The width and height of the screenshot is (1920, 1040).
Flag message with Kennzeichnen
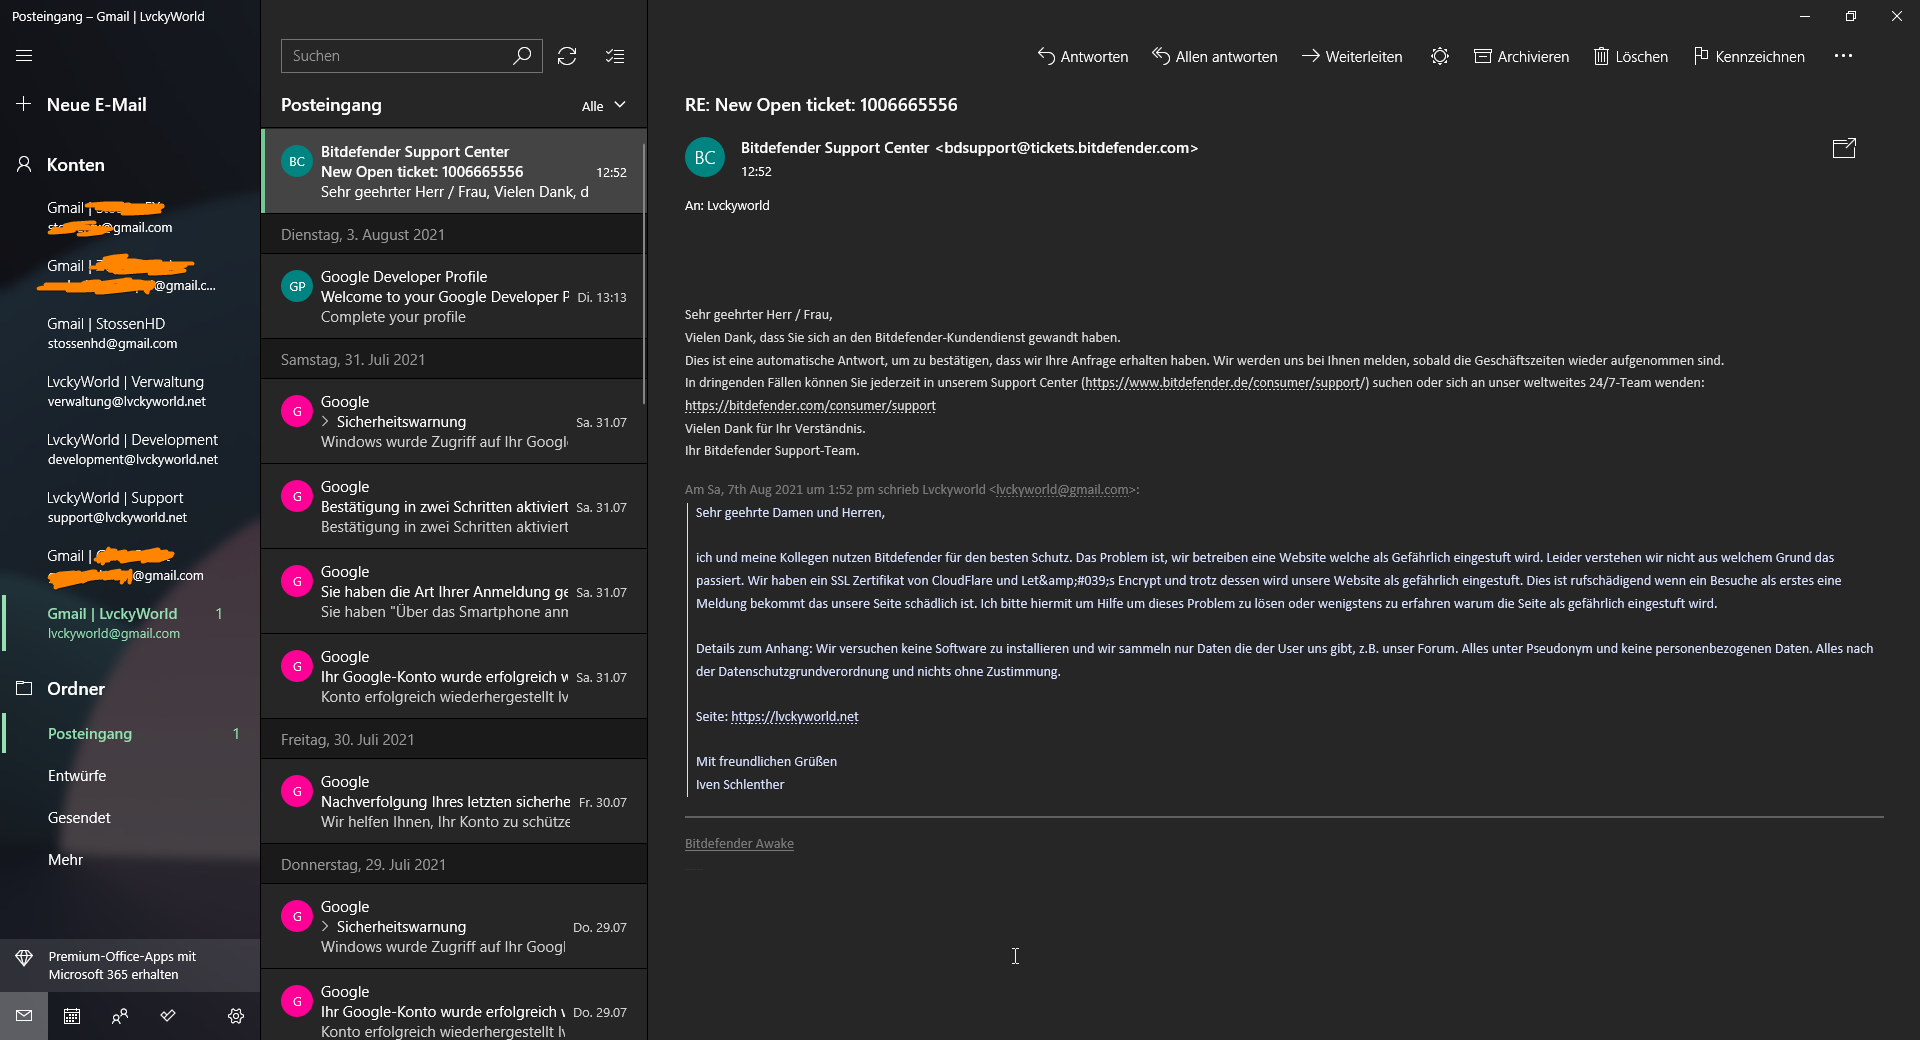[1749, 56]
